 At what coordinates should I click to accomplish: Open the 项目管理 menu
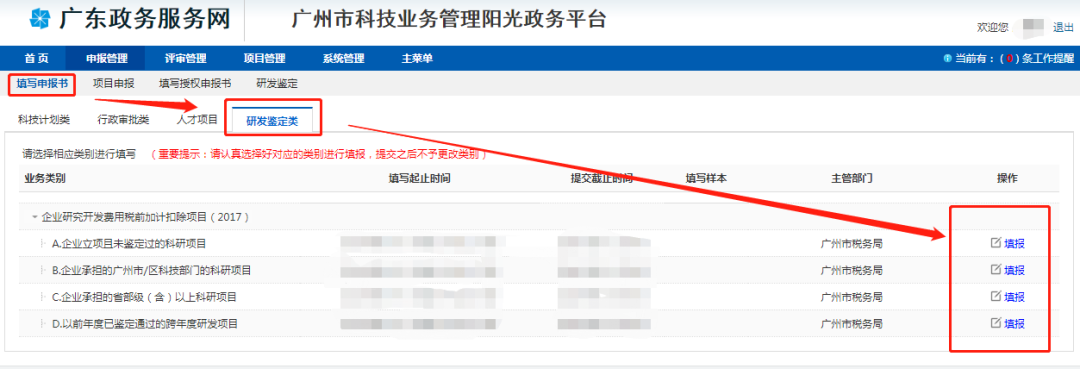[264, 59]
